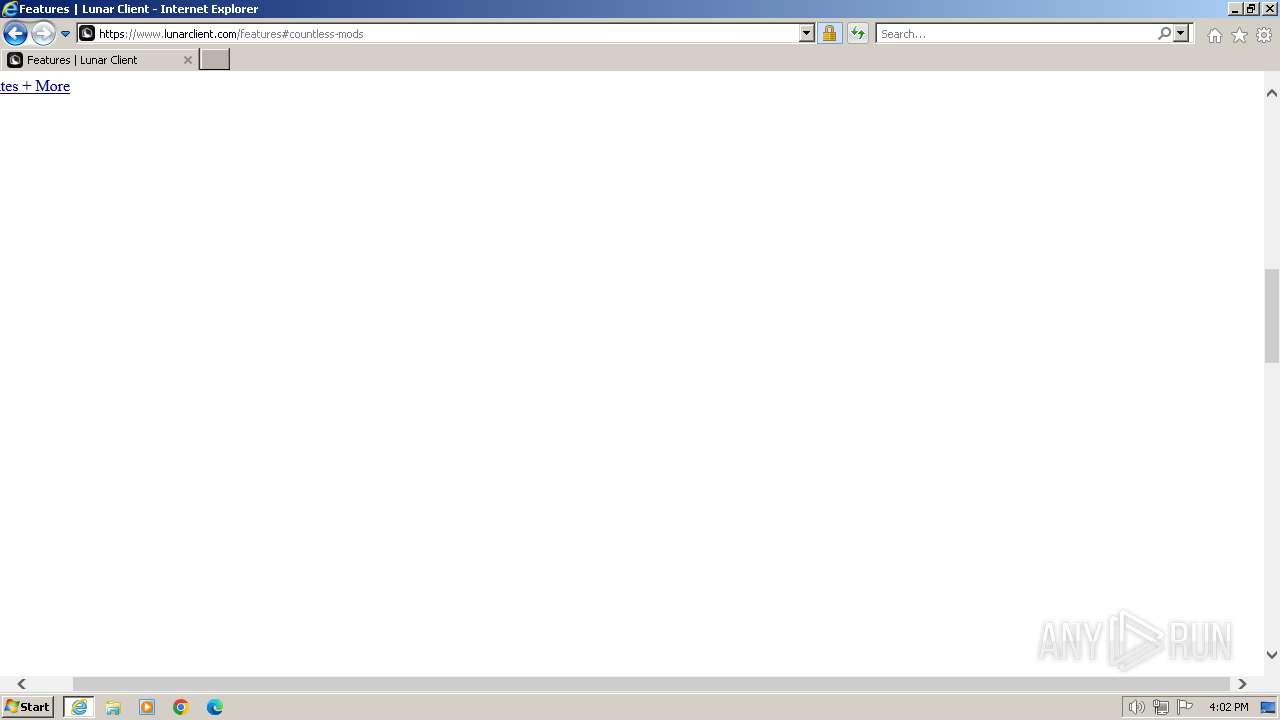Close the Features | Lunar Client tab

click(187, 60)
